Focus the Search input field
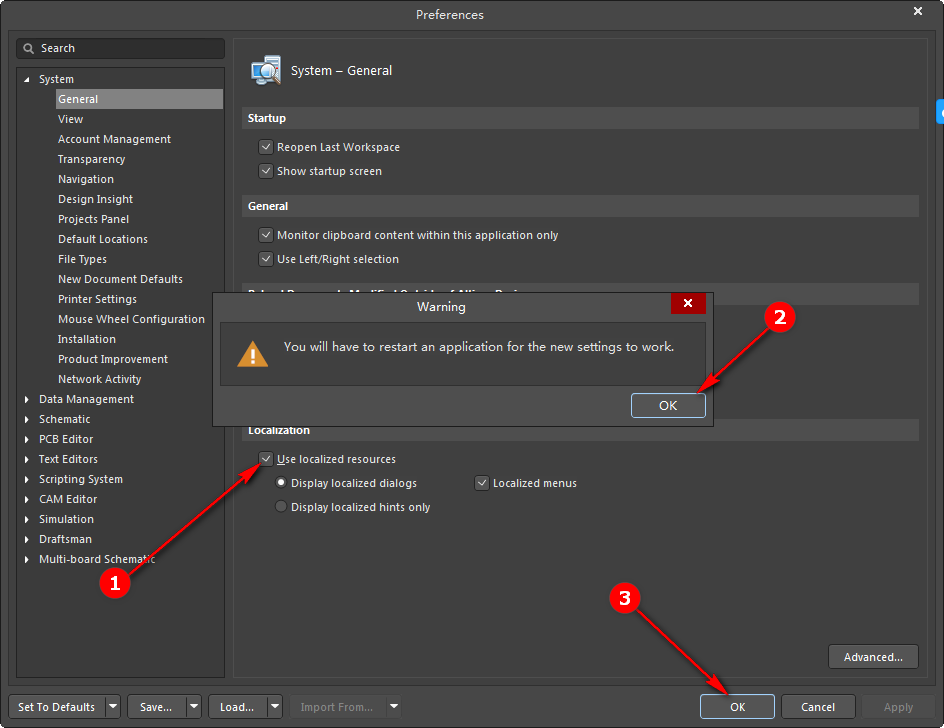The image size is (944, 728). pyautogui.click(x=120, y=49)
